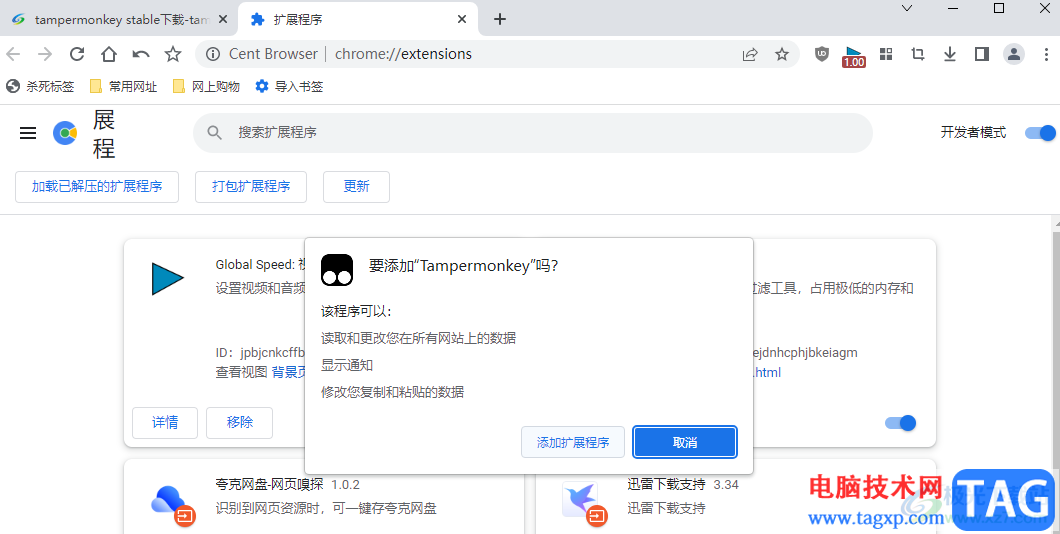Open the QR code grid icon
The height and width of the screenshot is (534, 1060).
tap(886, 54)
